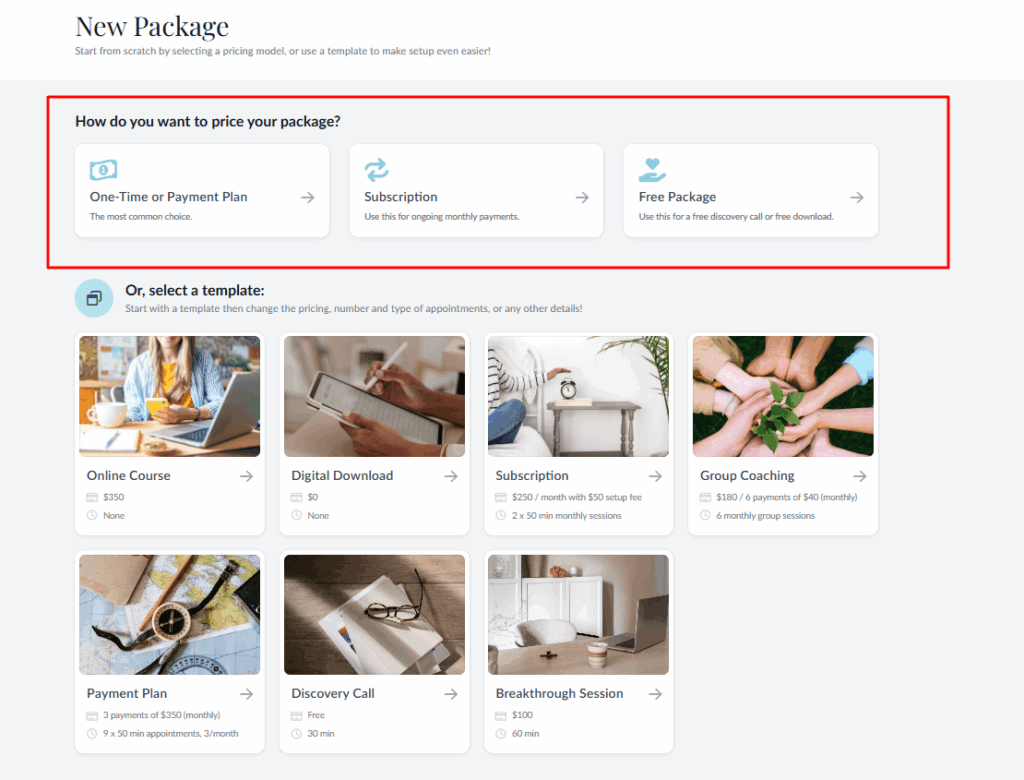The width and height of the screenshot is (1024, 780).
Task: Pick the Free Package pricing option
Action: (x=678, y=197)
